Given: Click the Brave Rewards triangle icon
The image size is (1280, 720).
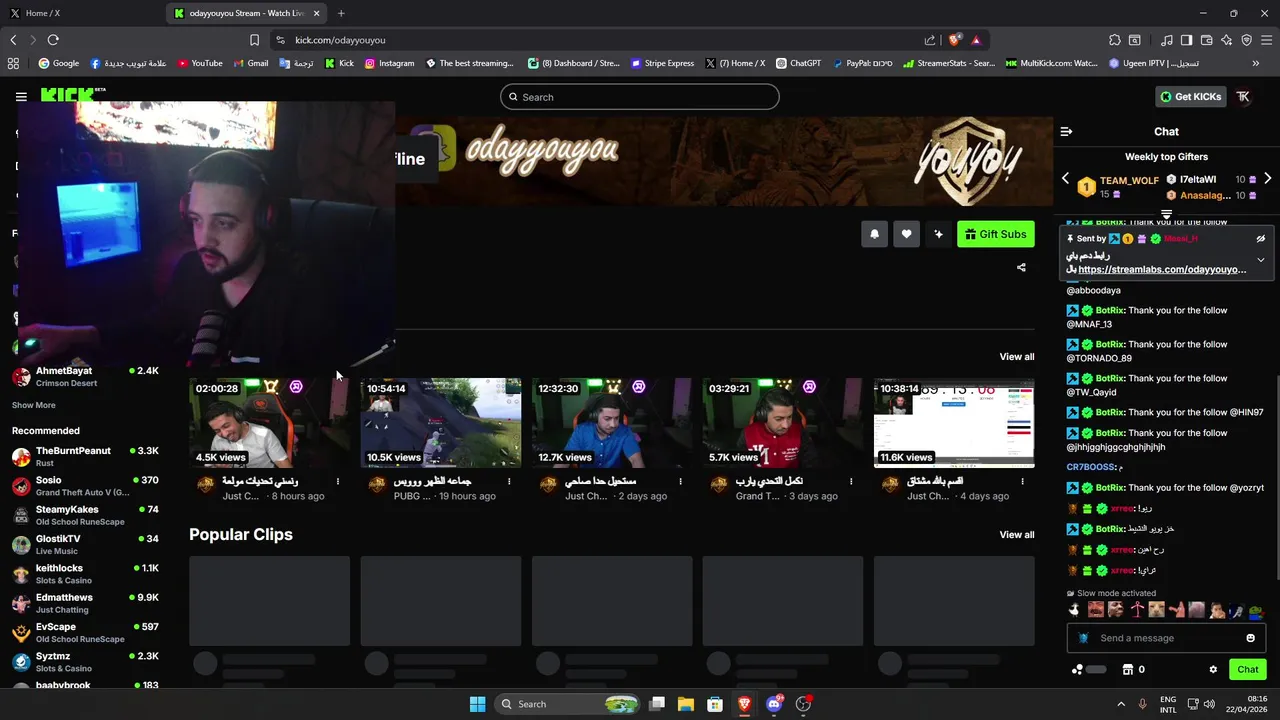Looking at the screenshot, I should click(x=976, y=40).
